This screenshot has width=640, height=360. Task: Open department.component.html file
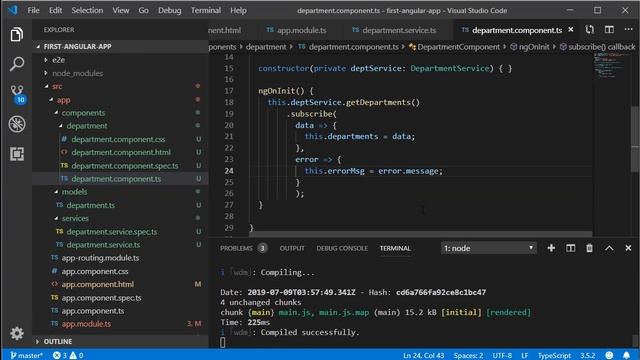tap(121, 152)
